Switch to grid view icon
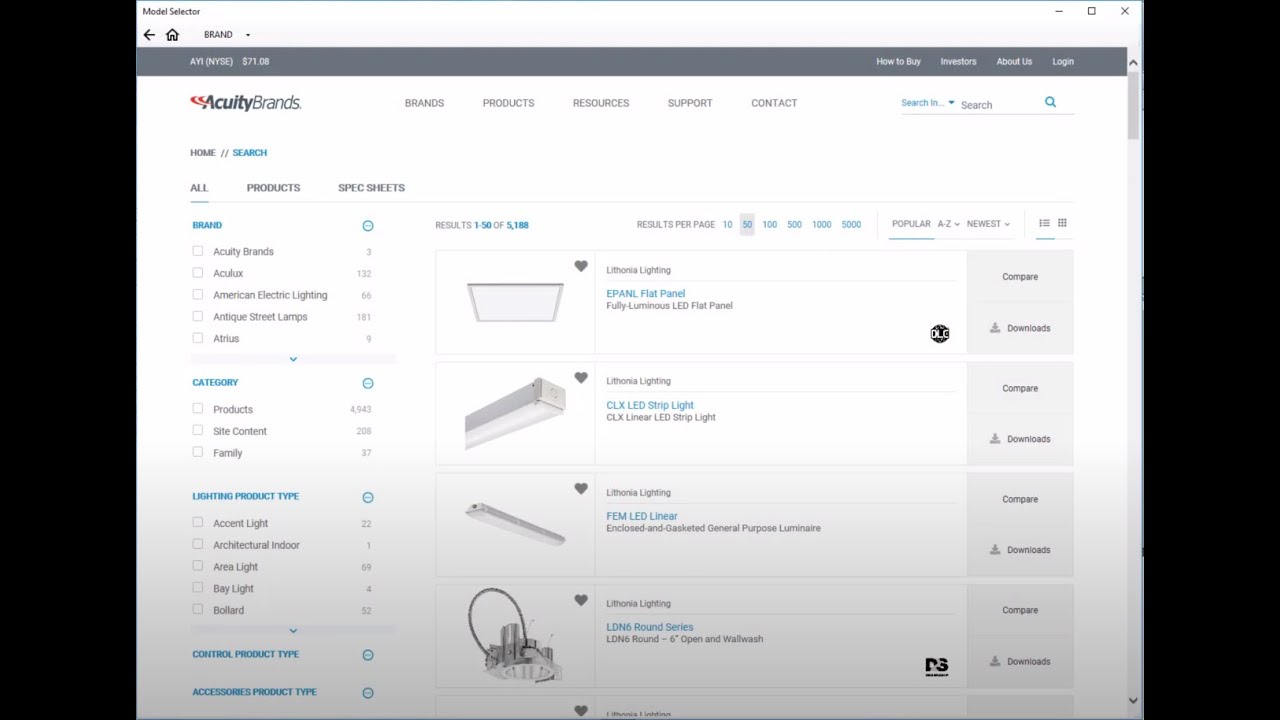1280x720 pixels. click(1062, 223)
